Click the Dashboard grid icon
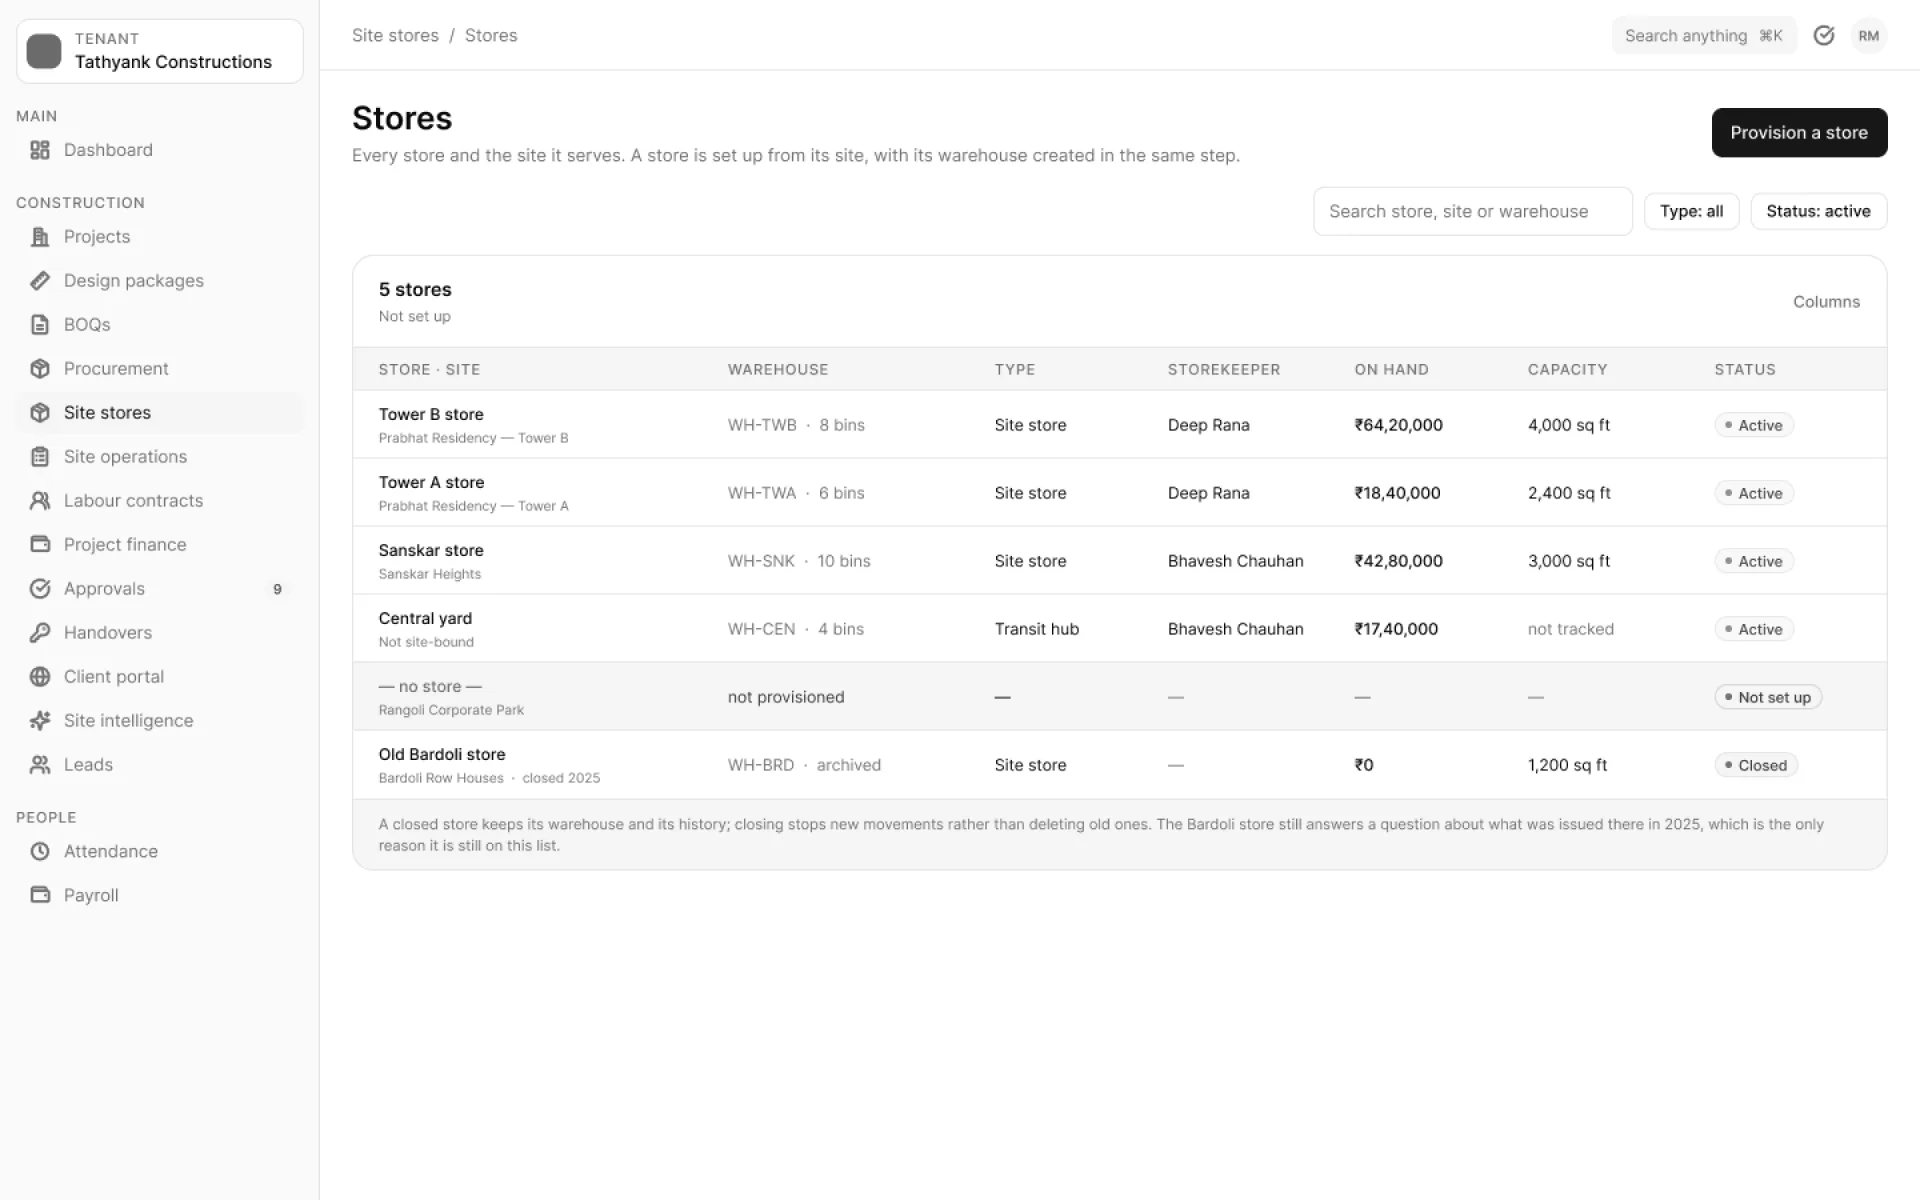 [x=40, y=150]
